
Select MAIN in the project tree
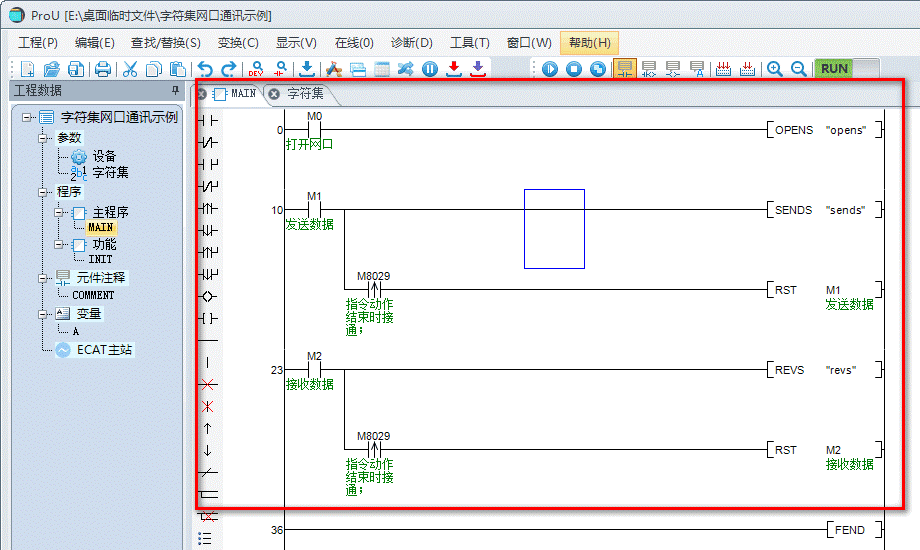100,227
